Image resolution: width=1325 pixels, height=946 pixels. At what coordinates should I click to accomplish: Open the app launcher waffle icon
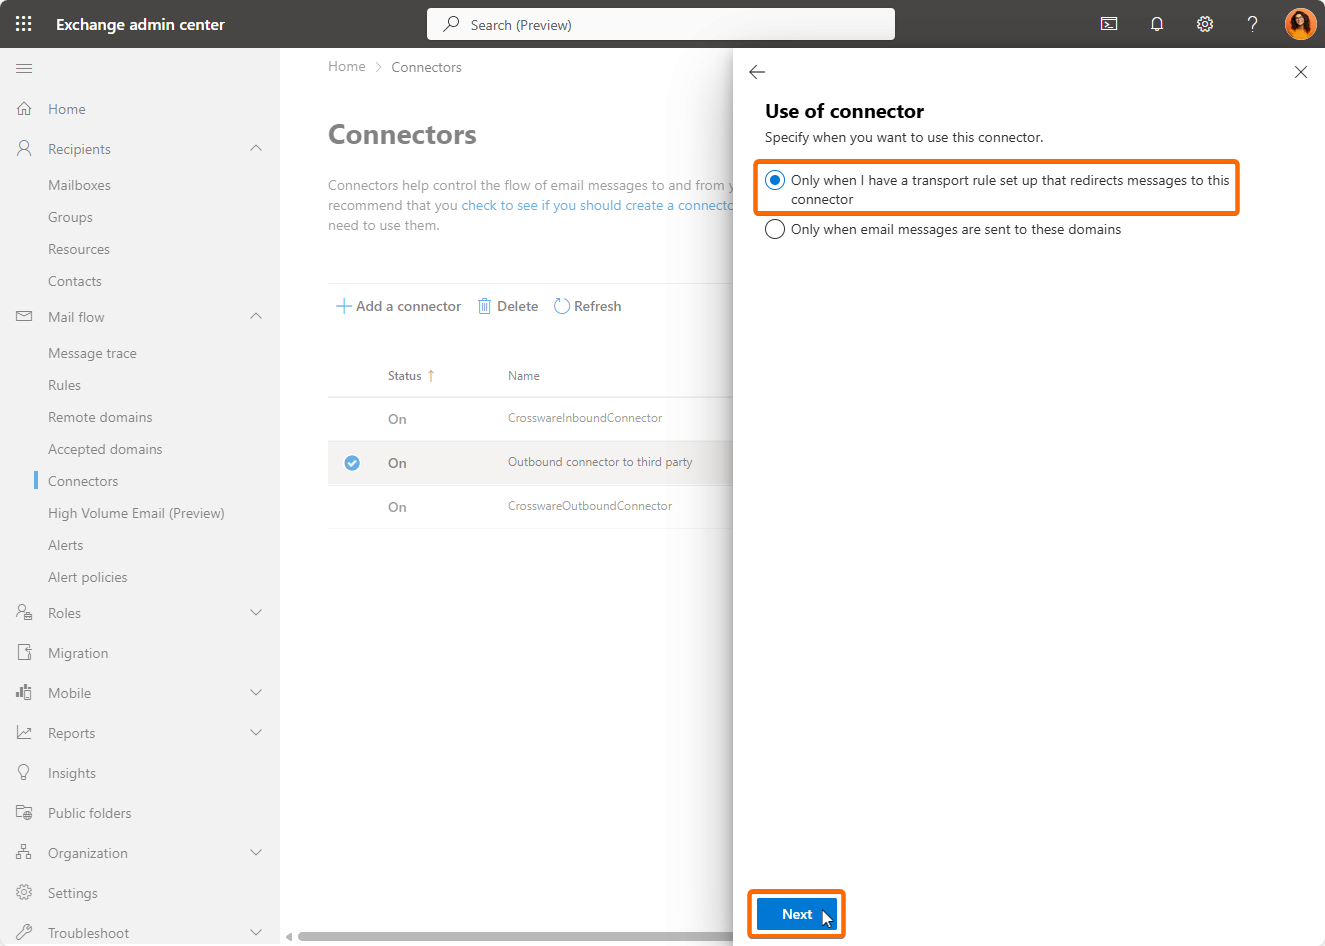[x=24, y=24]
